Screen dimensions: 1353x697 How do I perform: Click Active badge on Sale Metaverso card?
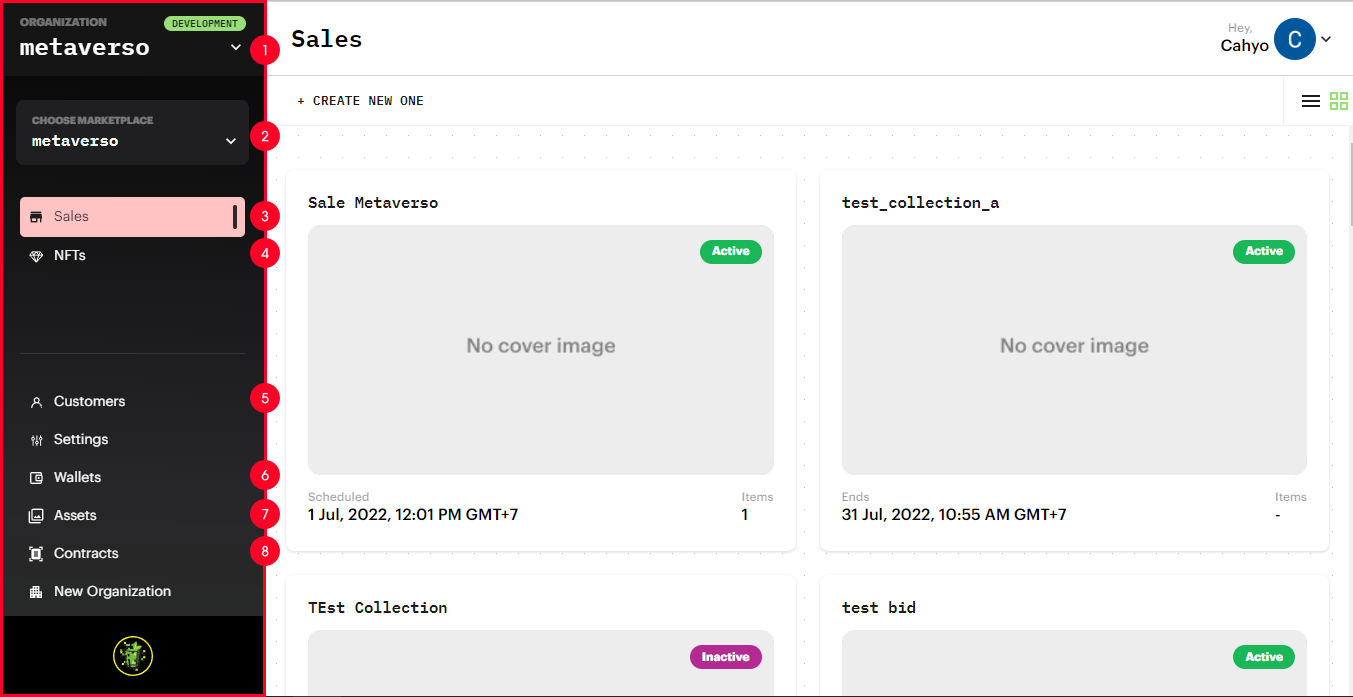(x=731, y=252)
